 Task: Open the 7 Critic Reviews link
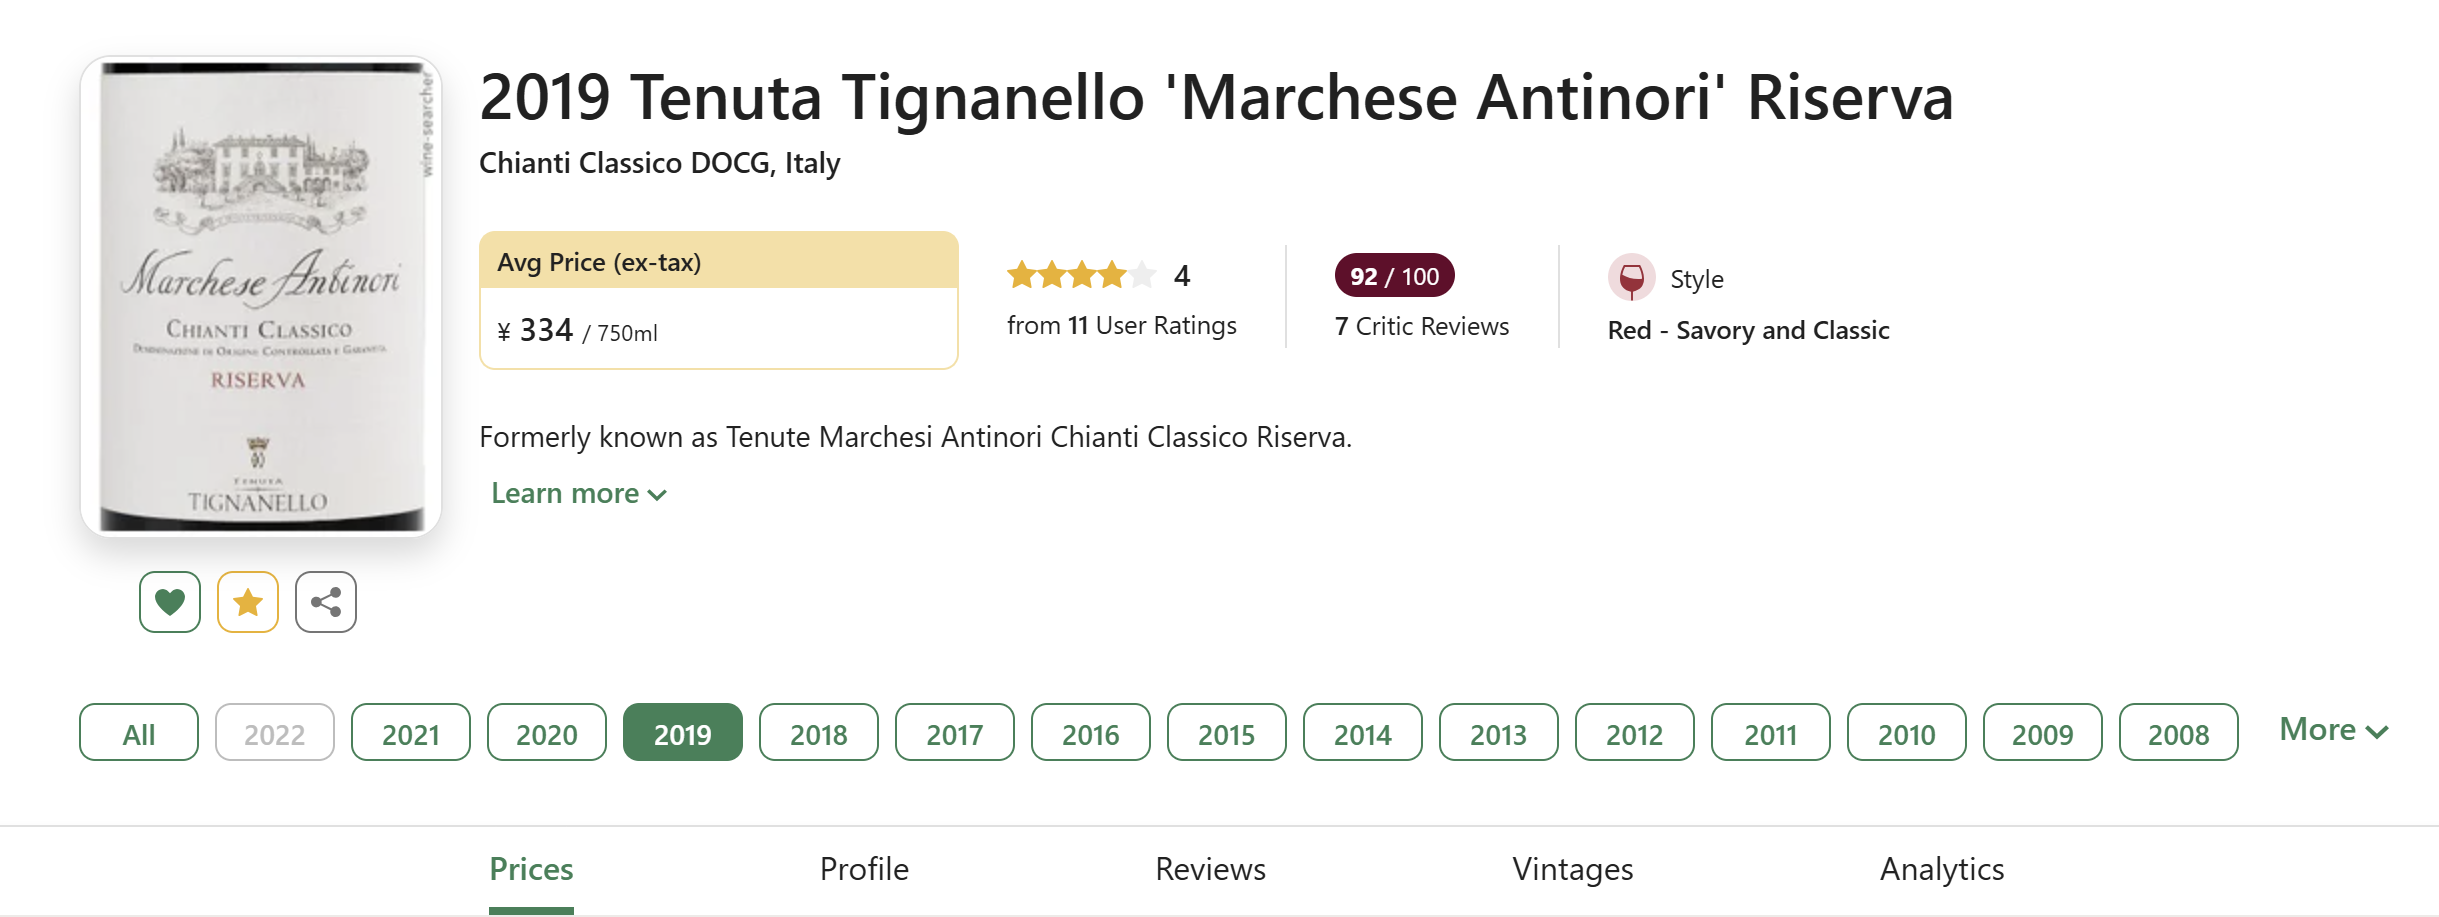(1422, 326)
